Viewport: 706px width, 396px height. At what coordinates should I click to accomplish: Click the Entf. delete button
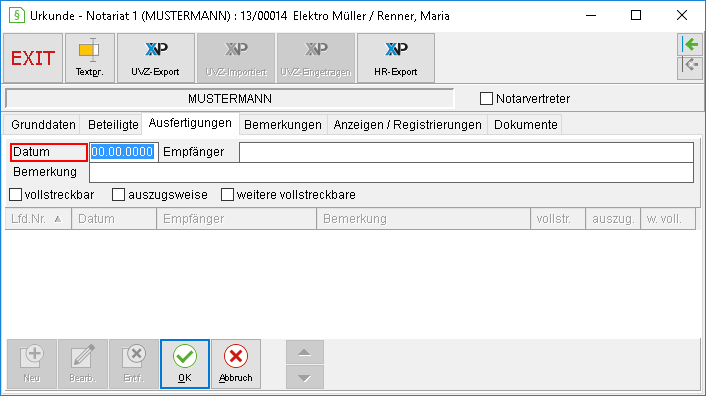[134, 364]
